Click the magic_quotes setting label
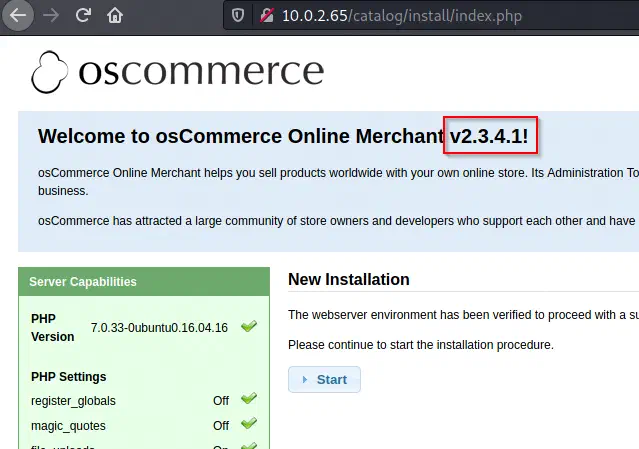Viewport: 639px width, 449px height. (68, 426)
